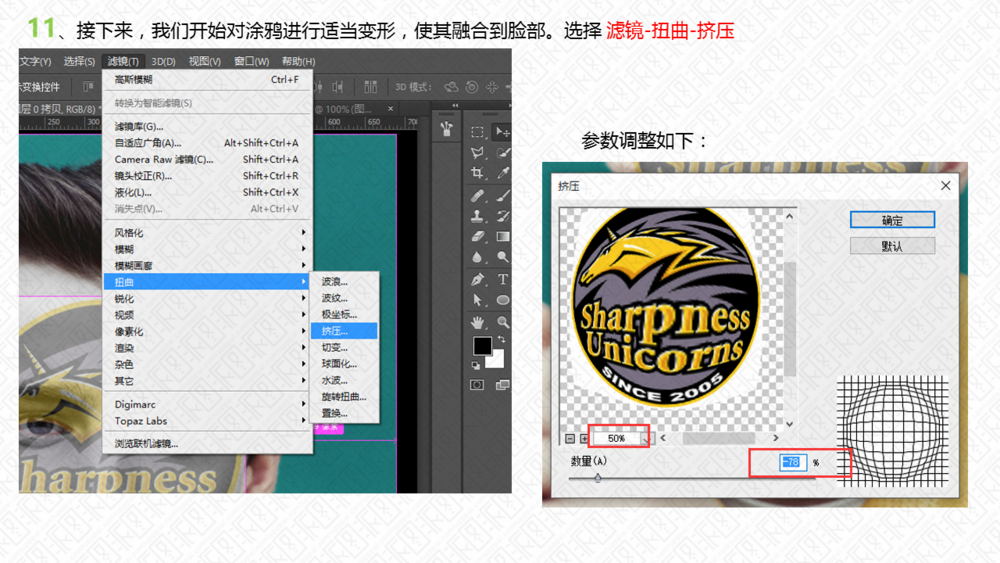Choose 液化(L)... from filter menu
1000x563 pixels.
208,193
